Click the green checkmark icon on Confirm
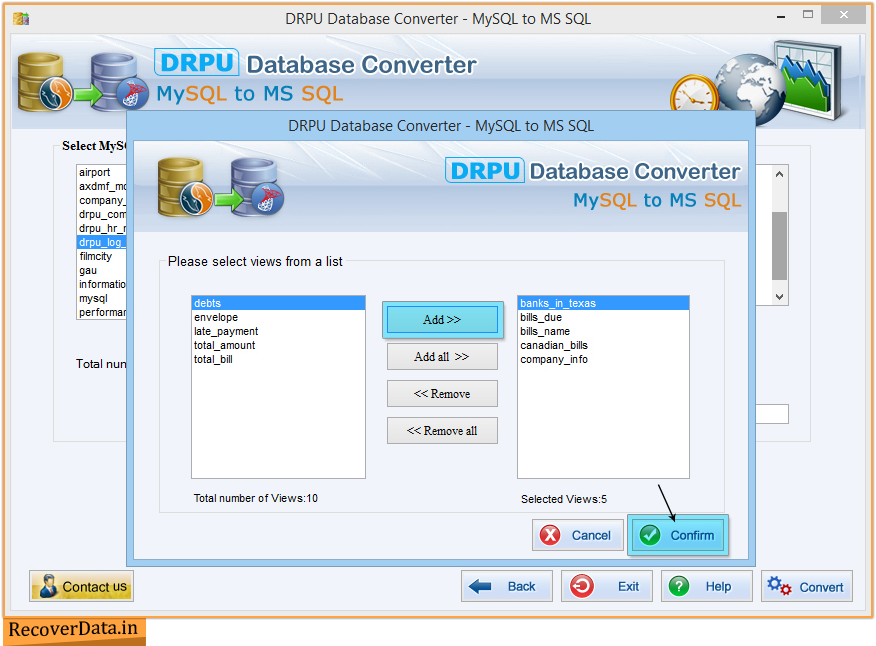This screenshot has height=646, width=876. pyautogui.click(x=650, y=535)
